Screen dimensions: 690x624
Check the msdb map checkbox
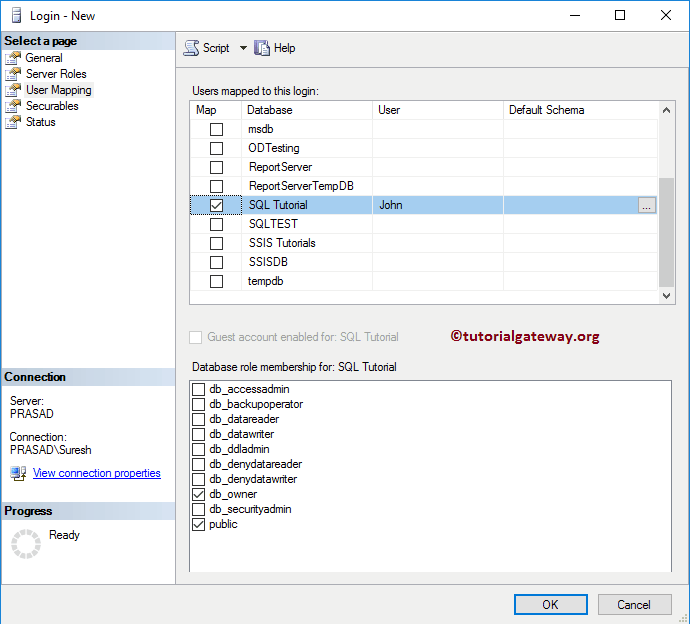pyautogui.click(x=216, y=129)
